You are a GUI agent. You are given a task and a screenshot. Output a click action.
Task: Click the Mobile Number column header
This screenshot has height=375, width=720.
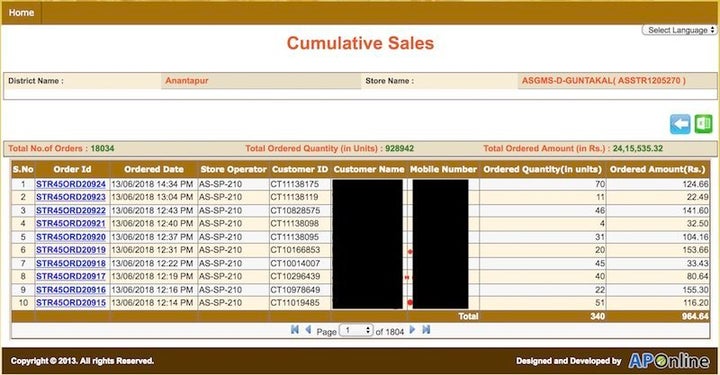[443, 169]
